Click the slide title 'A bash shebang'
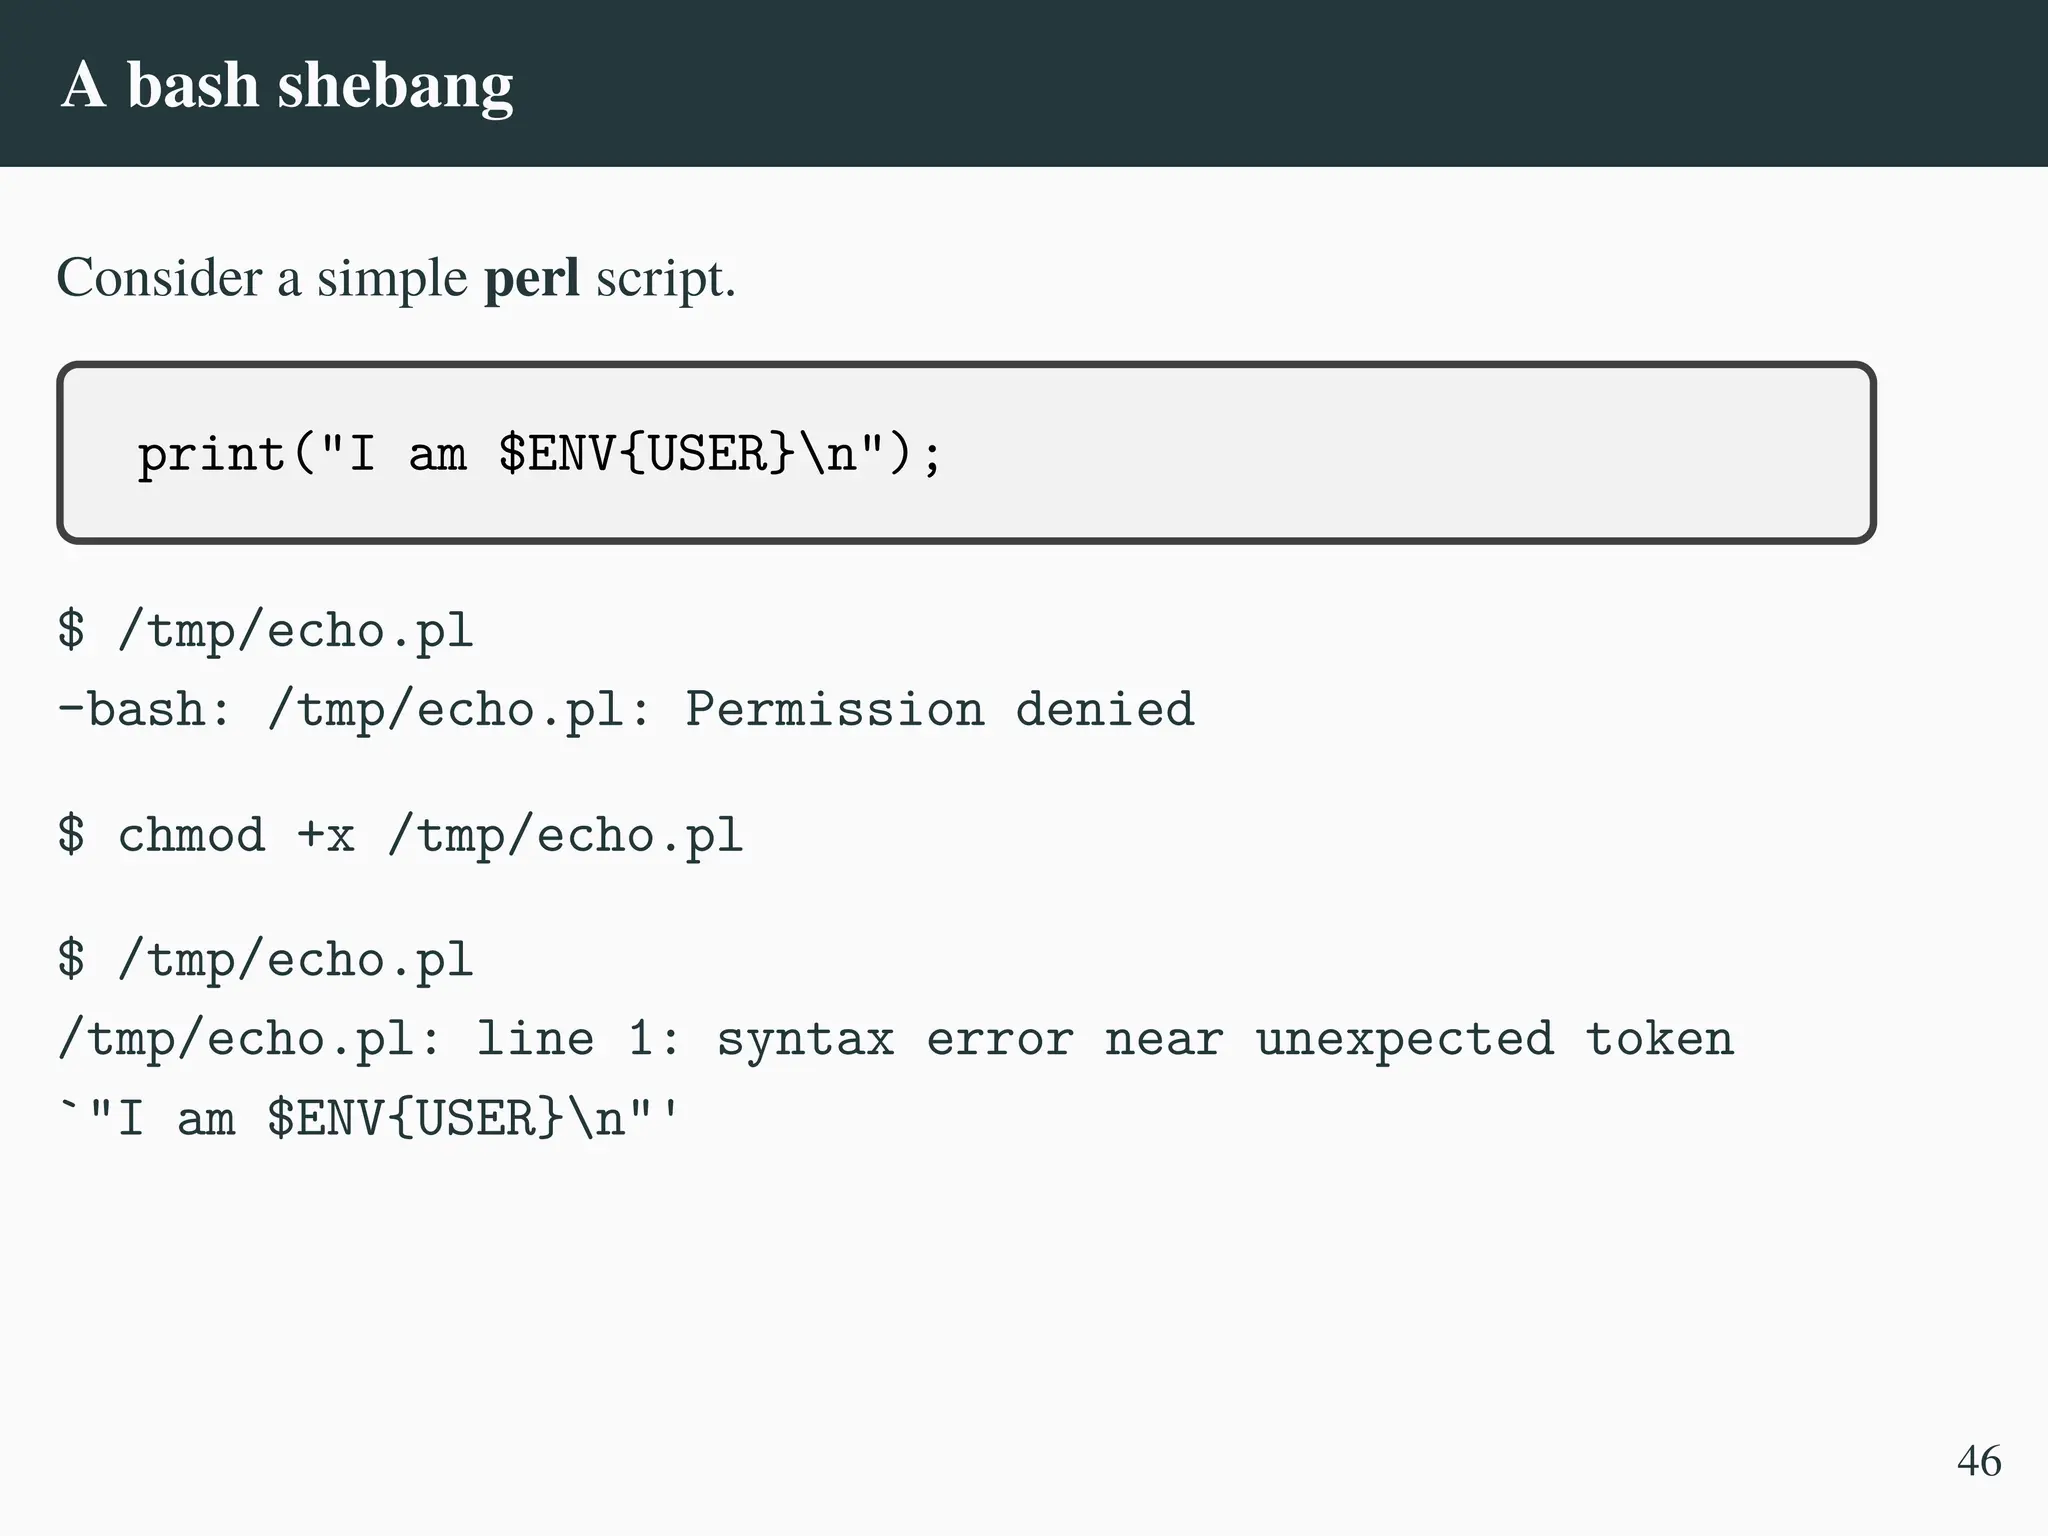The width and height of the screenshot is (2048, 1536). (287, 84)
